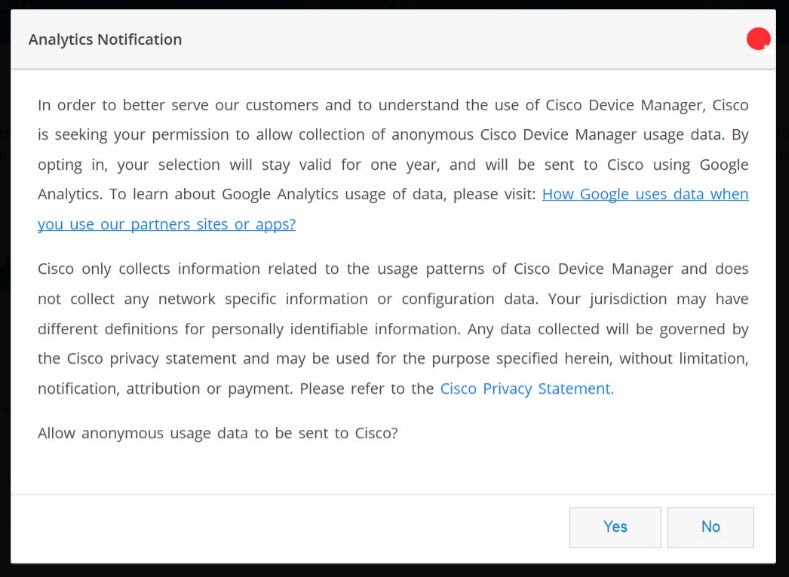Click the empty footer area left of Yes
This screenshot has height=577, width=789.
click(287, 527)
